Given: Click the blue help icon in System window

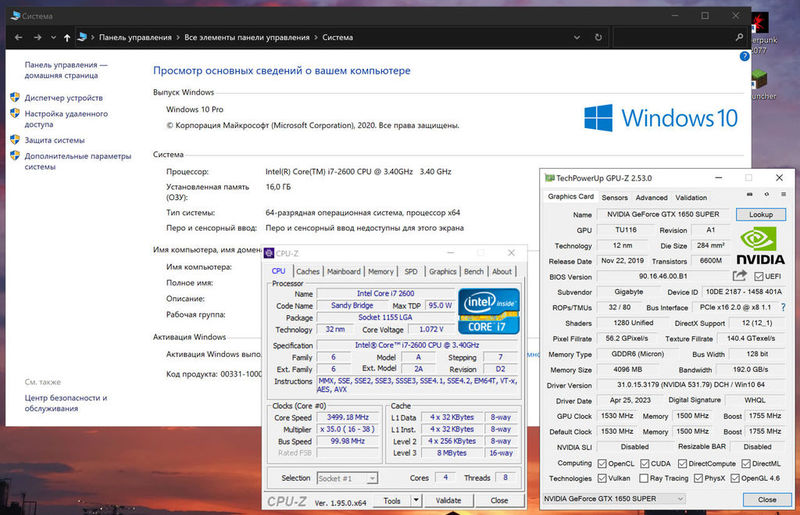Looking at the screenshot, I should [744, 56].
